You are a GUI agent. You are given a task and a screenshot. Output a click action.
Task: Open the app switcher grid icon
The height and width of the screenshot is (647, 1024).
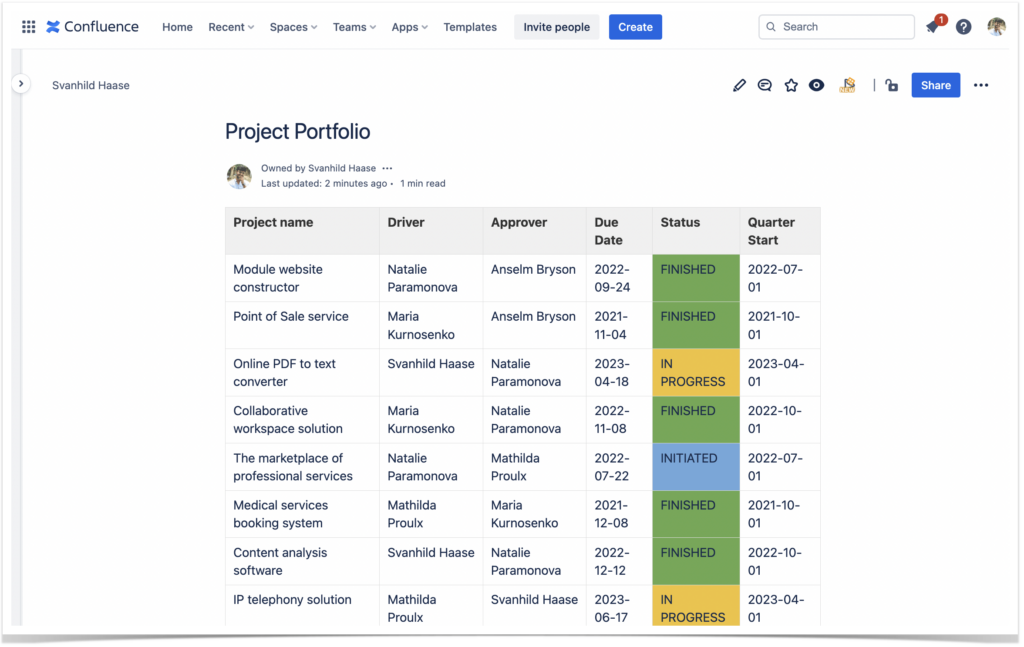28,27
